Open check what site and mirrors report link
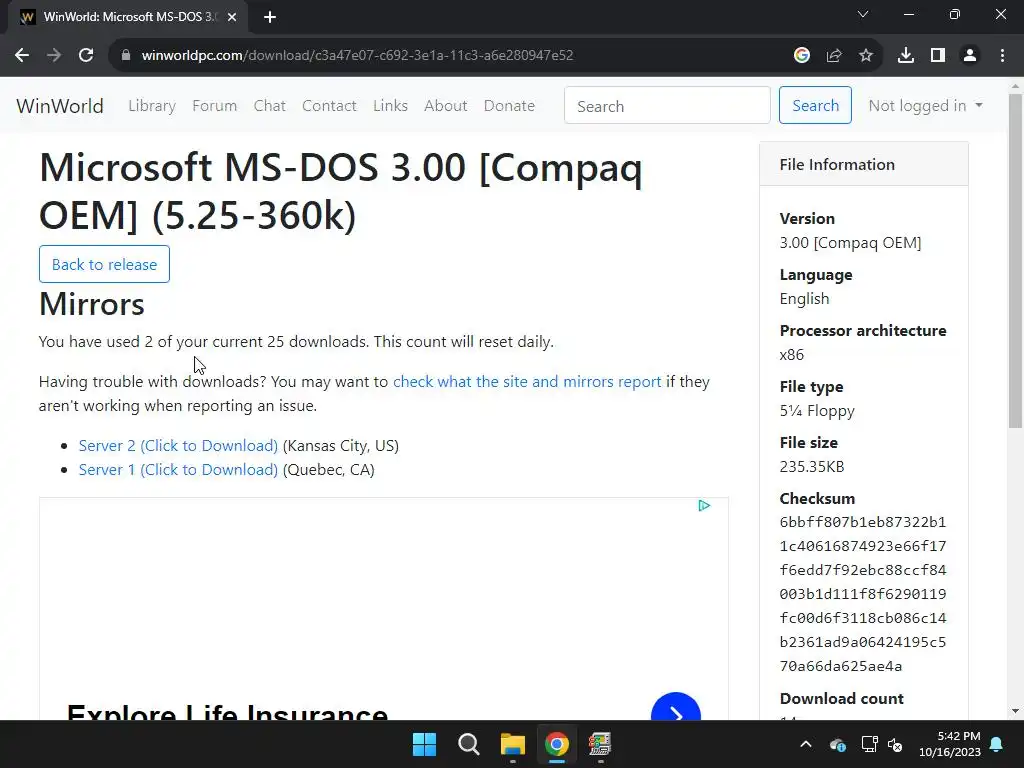Screen dimensions: 1024x768 coord(527,381)
